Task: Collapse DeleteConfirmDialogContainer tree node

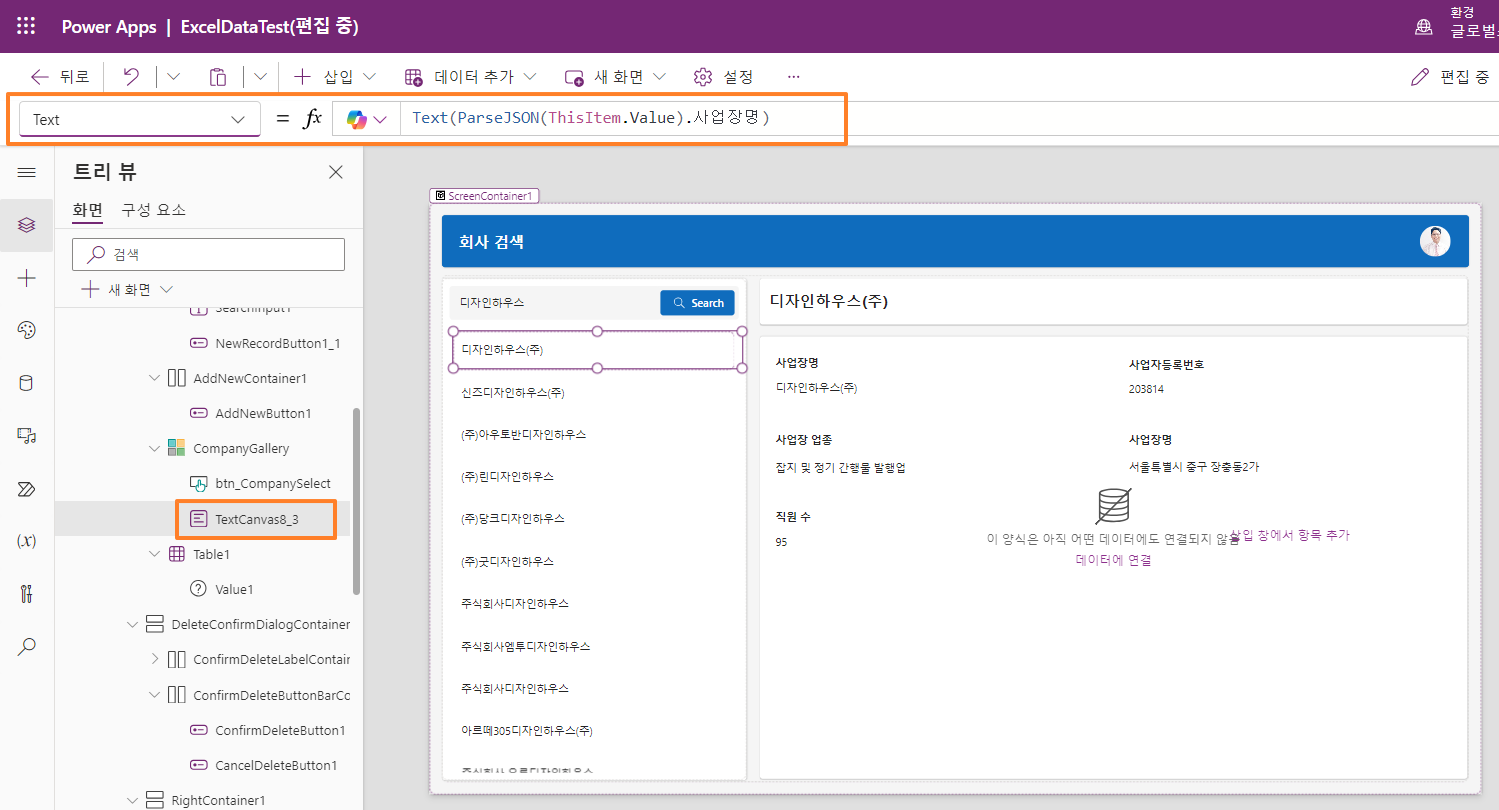Action: (x=132, y=624)
